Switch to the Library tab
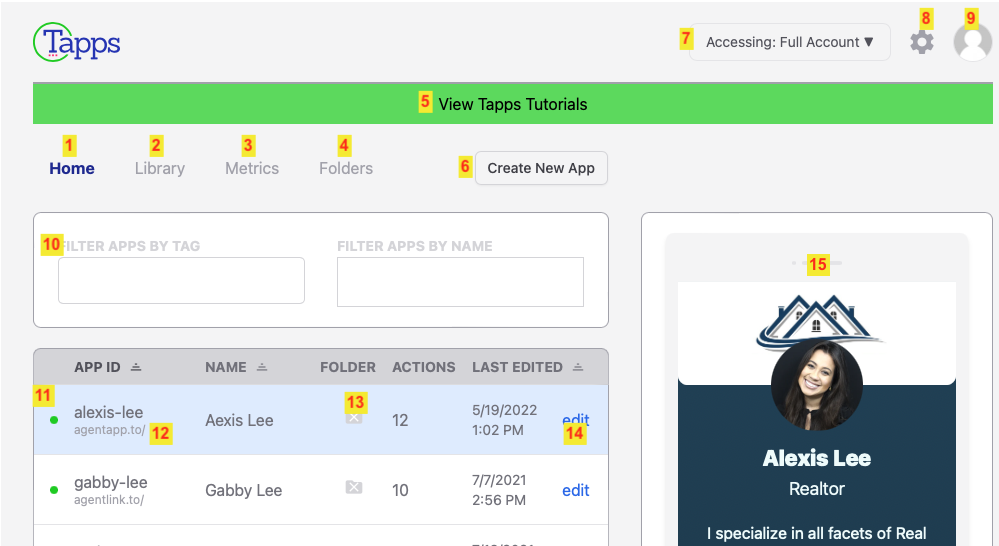Screen dimensions: 999x546 tap(160, 168)
